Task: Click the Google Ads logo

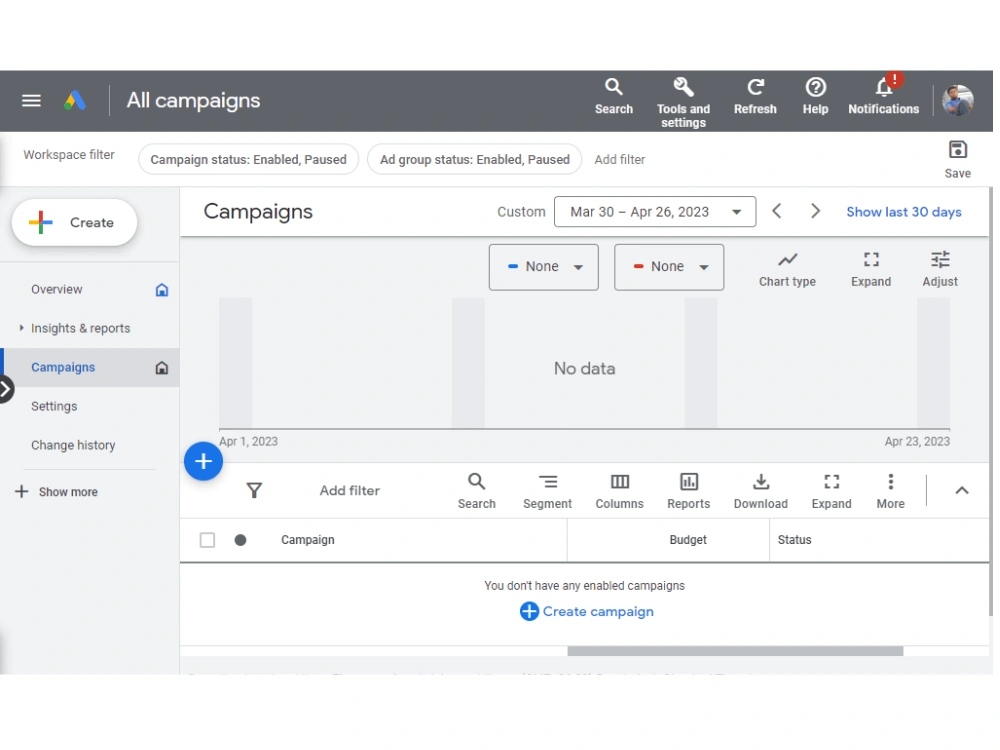Action: (x=75, y=101)
